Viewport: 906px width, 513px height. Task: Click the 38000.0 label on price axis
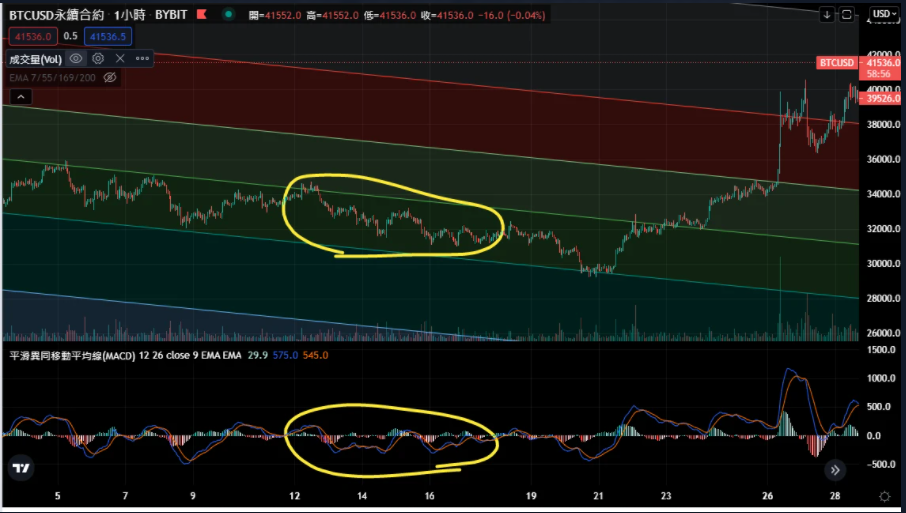883,124
